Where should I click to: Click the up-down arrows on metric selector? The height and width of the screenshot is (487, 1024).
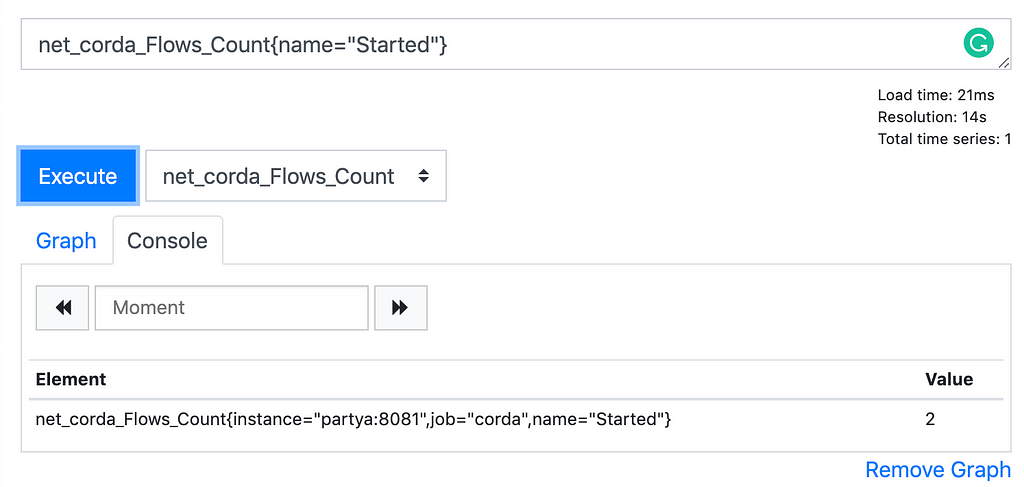pos(424,176)
